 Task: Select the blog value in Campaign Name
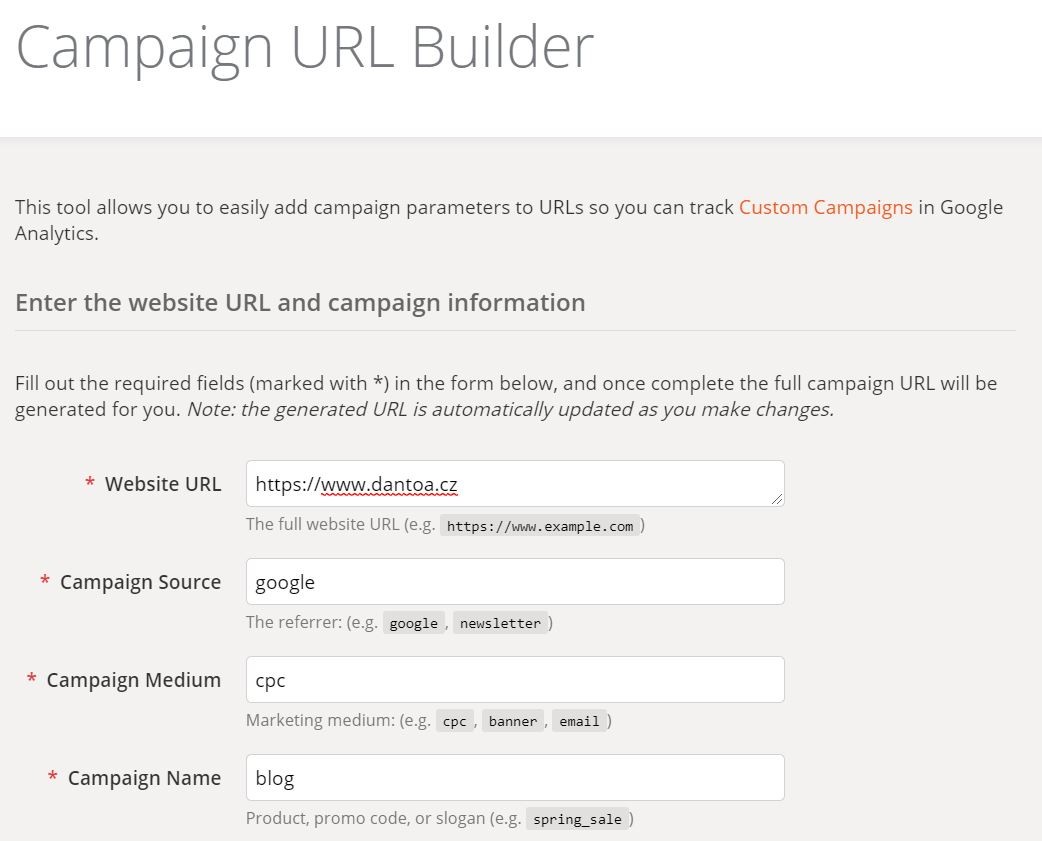(274, 777)
